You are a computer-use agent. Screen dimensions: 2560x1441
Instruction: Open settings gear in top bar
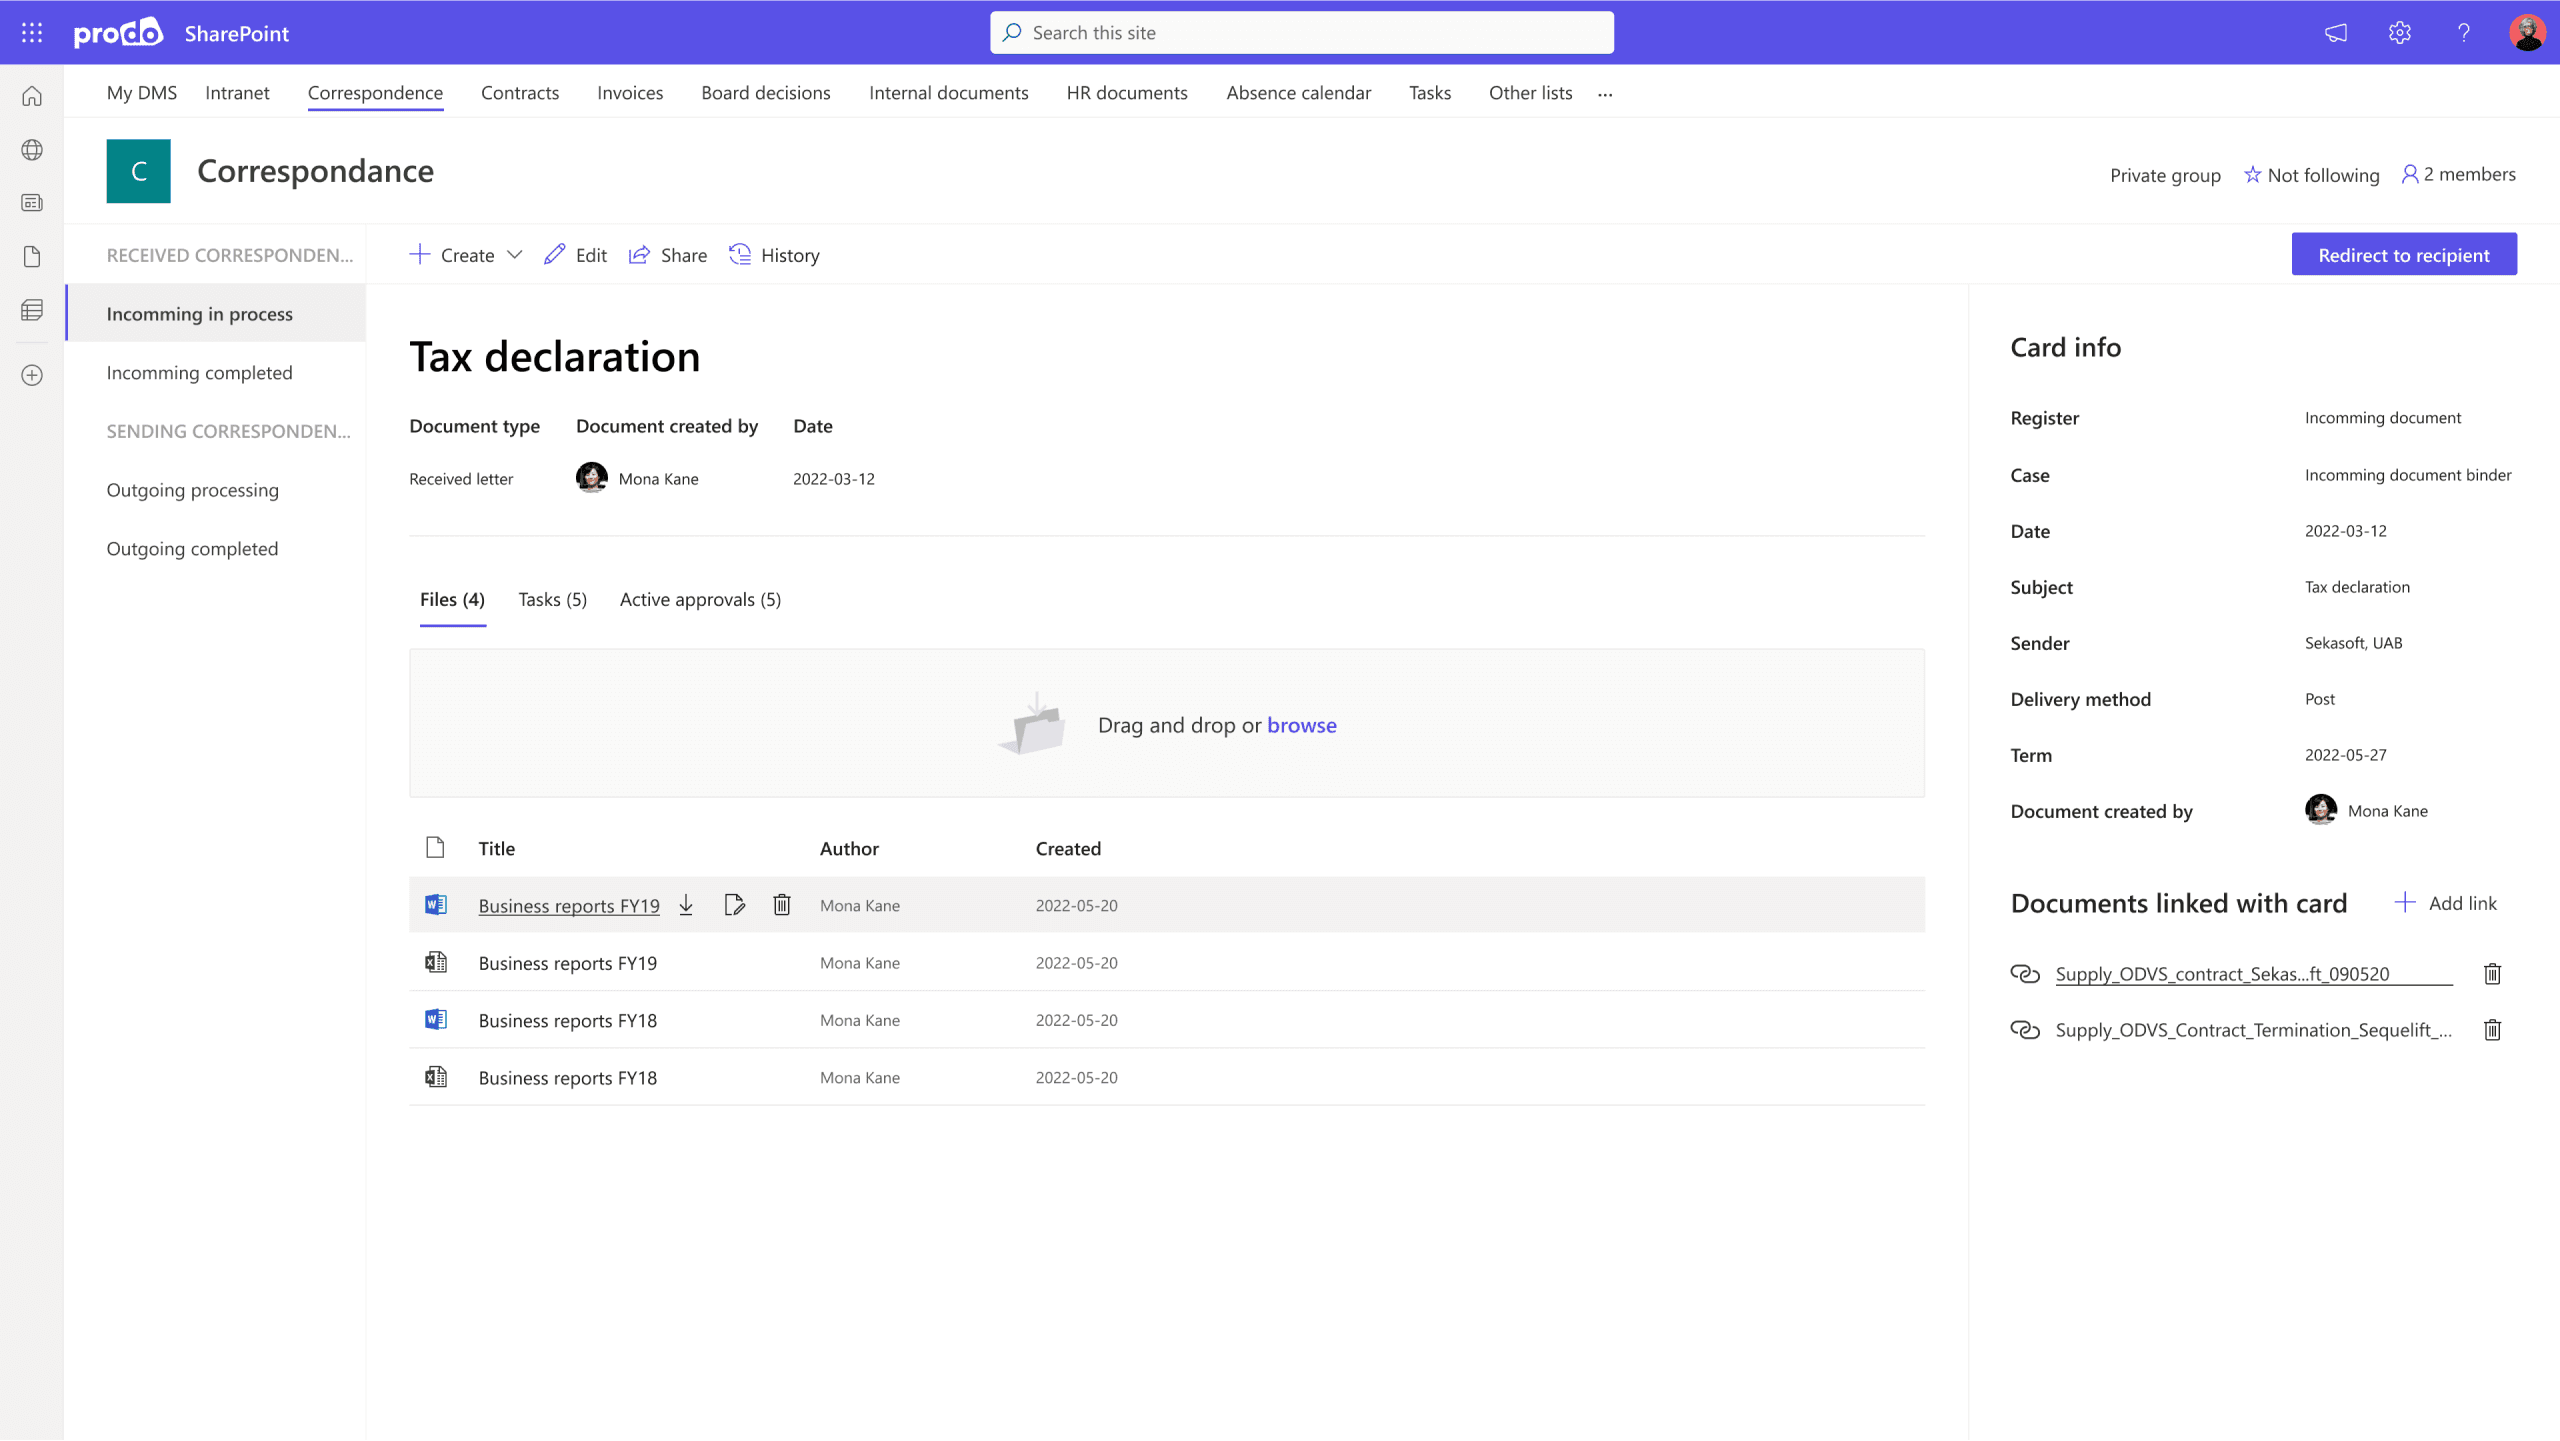(x=2400, y=33)
